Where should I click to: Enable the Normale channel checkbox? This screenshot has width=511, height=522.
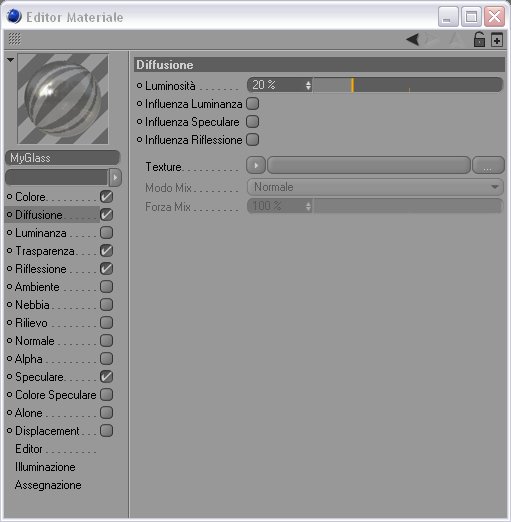107,341
